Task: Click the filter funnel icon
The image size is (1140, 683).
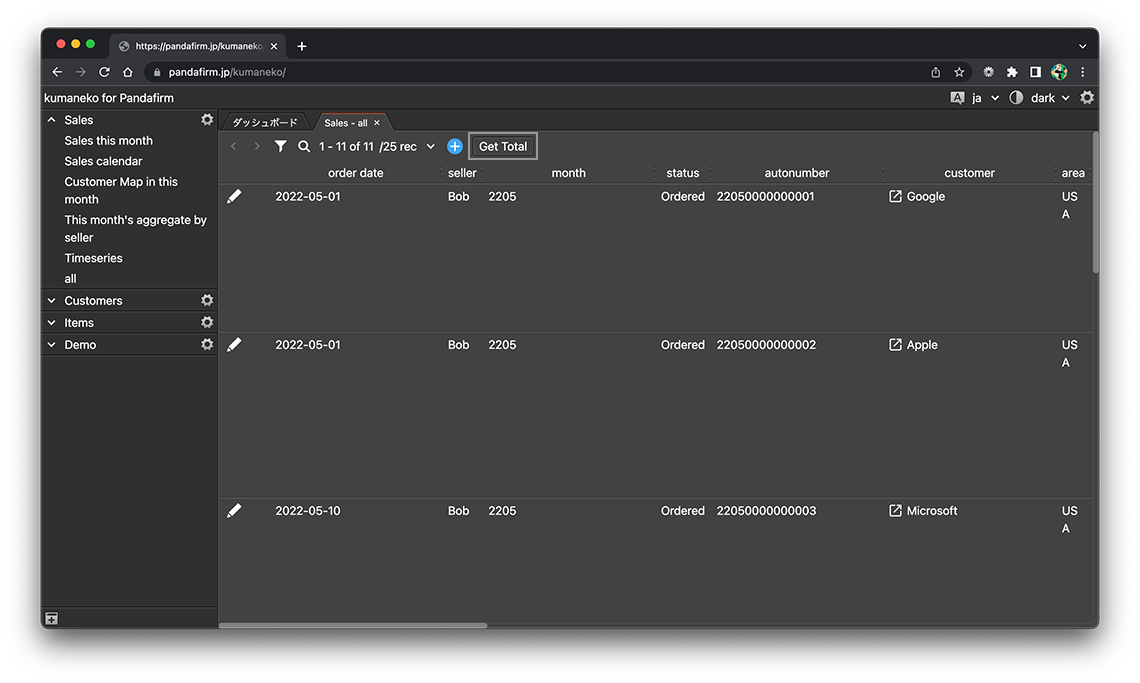Action: click(281, 147)
